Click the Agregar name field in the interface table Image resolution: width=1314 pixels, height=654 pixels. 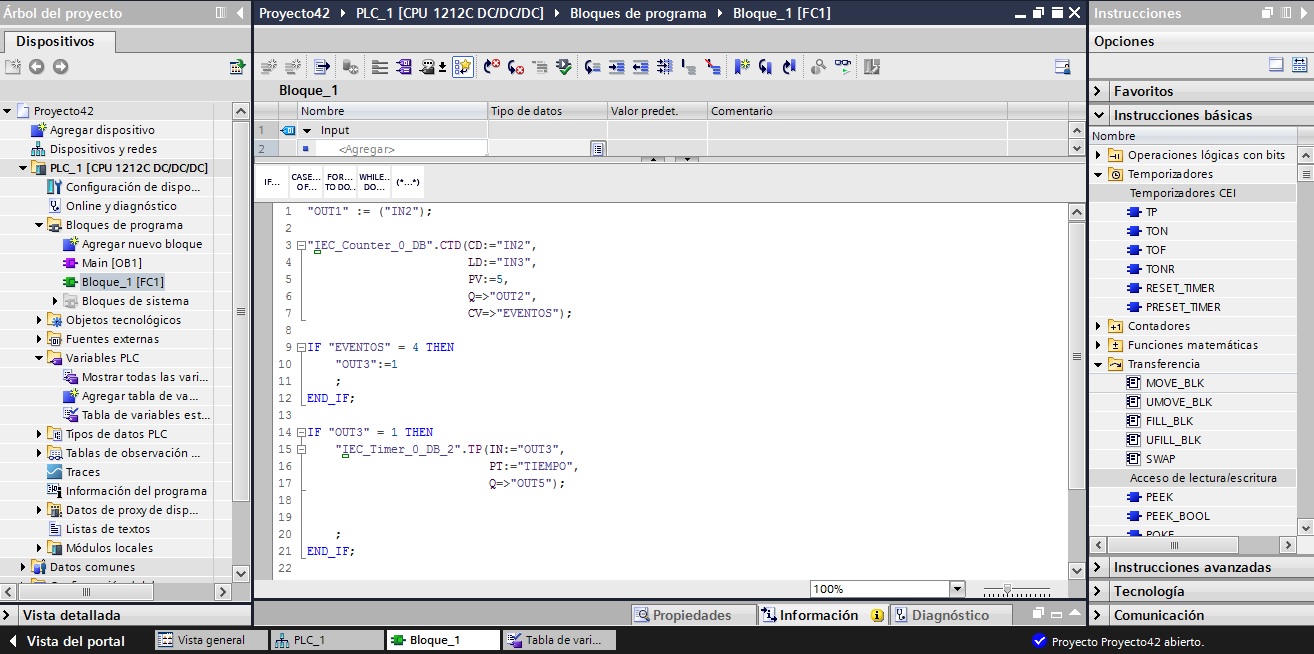coord(402,149)
